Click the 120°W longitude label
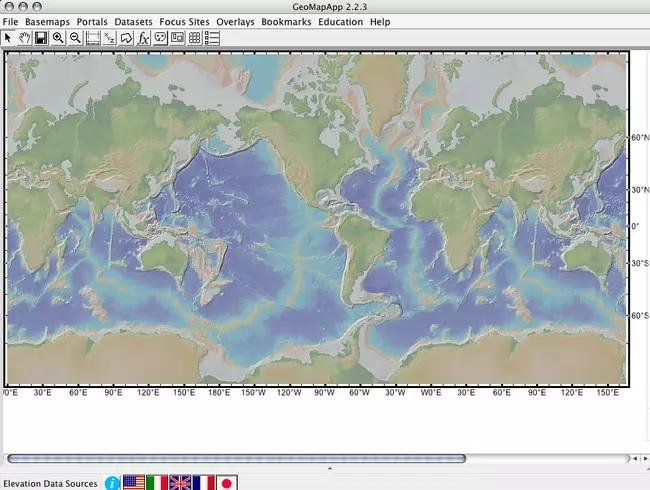This screenshot has height=490, width=650. [x=289, y=393]
